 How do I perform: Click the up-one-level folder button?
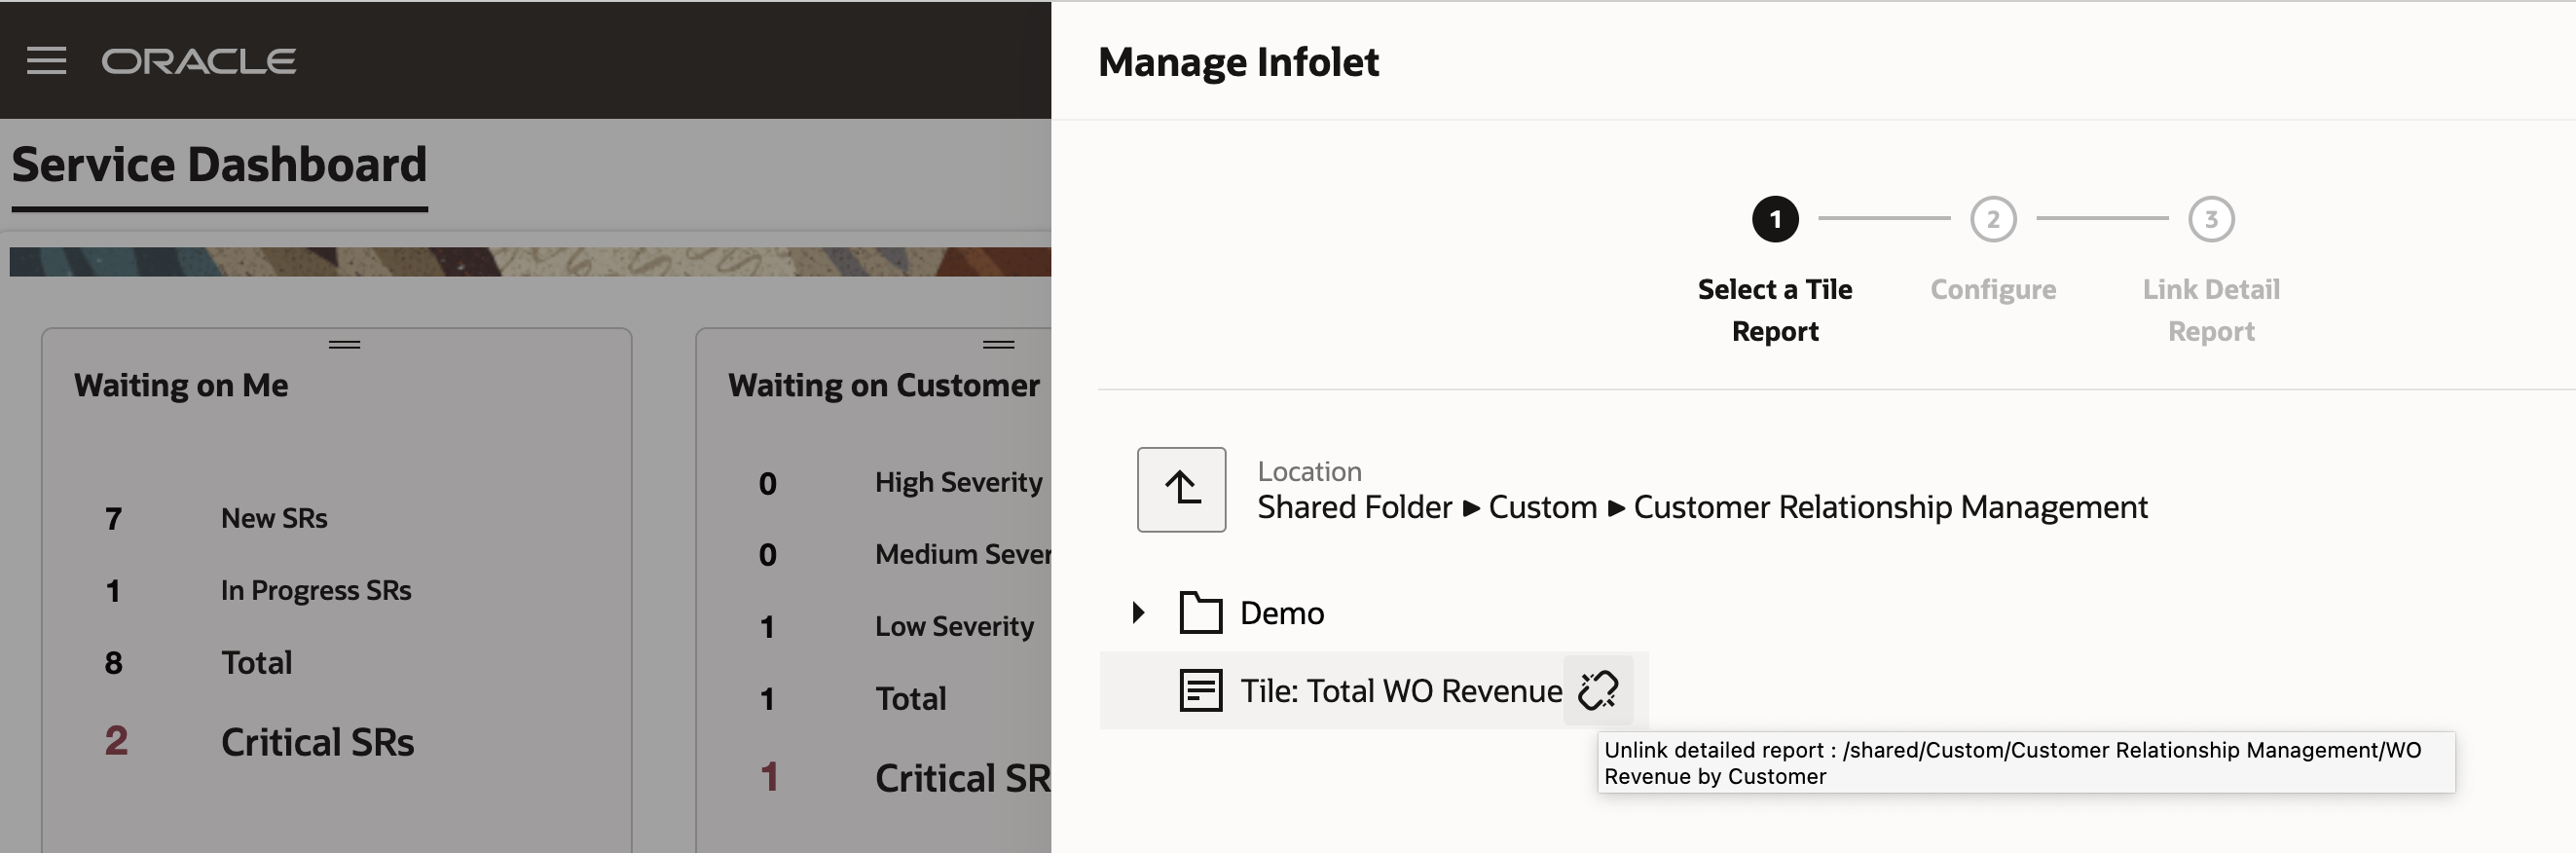click(1181, 490)
